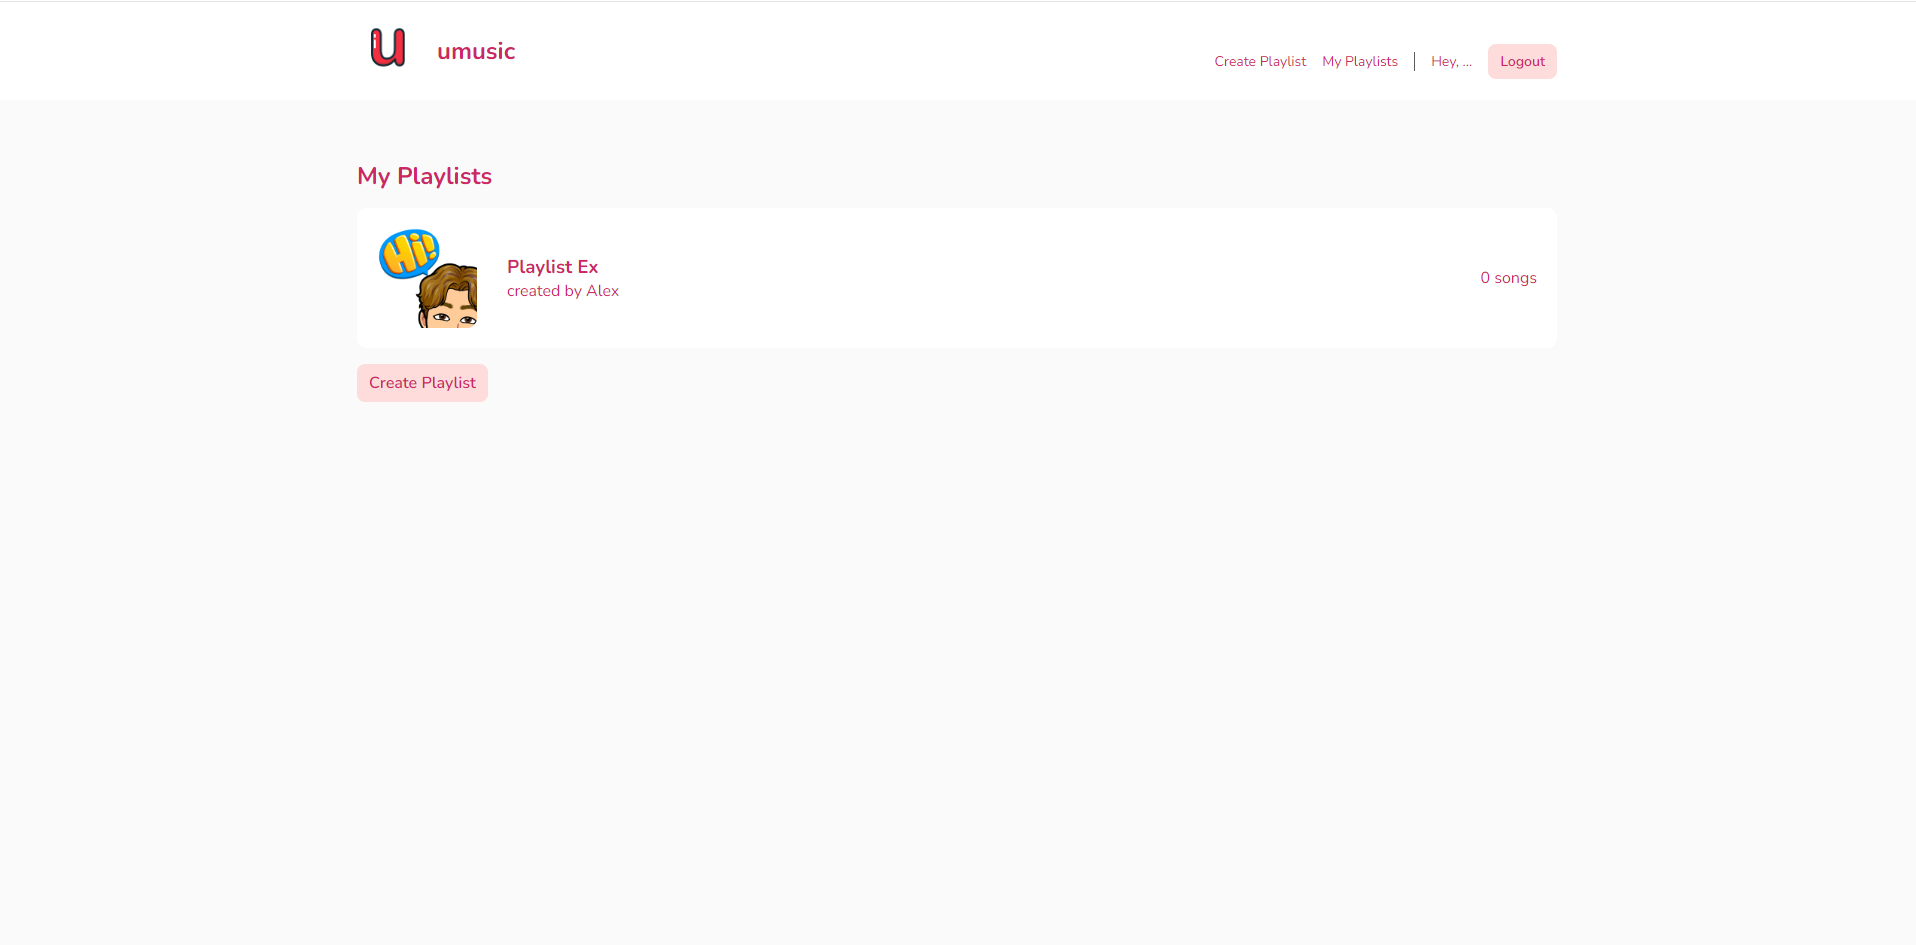The height and width of the screenshot is (945, 1916).
Task: Click the My Playlists page heading
Action: pos(424,176)
